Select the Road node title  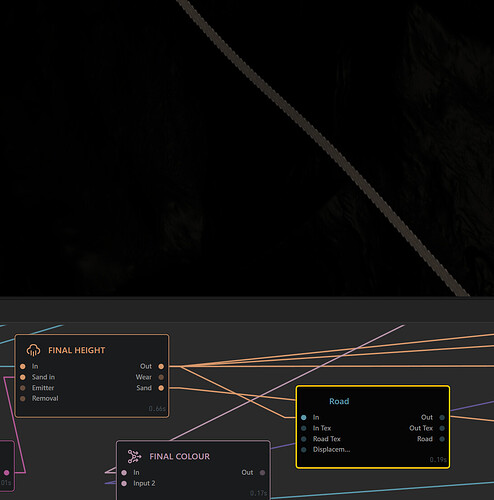click(339, 401)
